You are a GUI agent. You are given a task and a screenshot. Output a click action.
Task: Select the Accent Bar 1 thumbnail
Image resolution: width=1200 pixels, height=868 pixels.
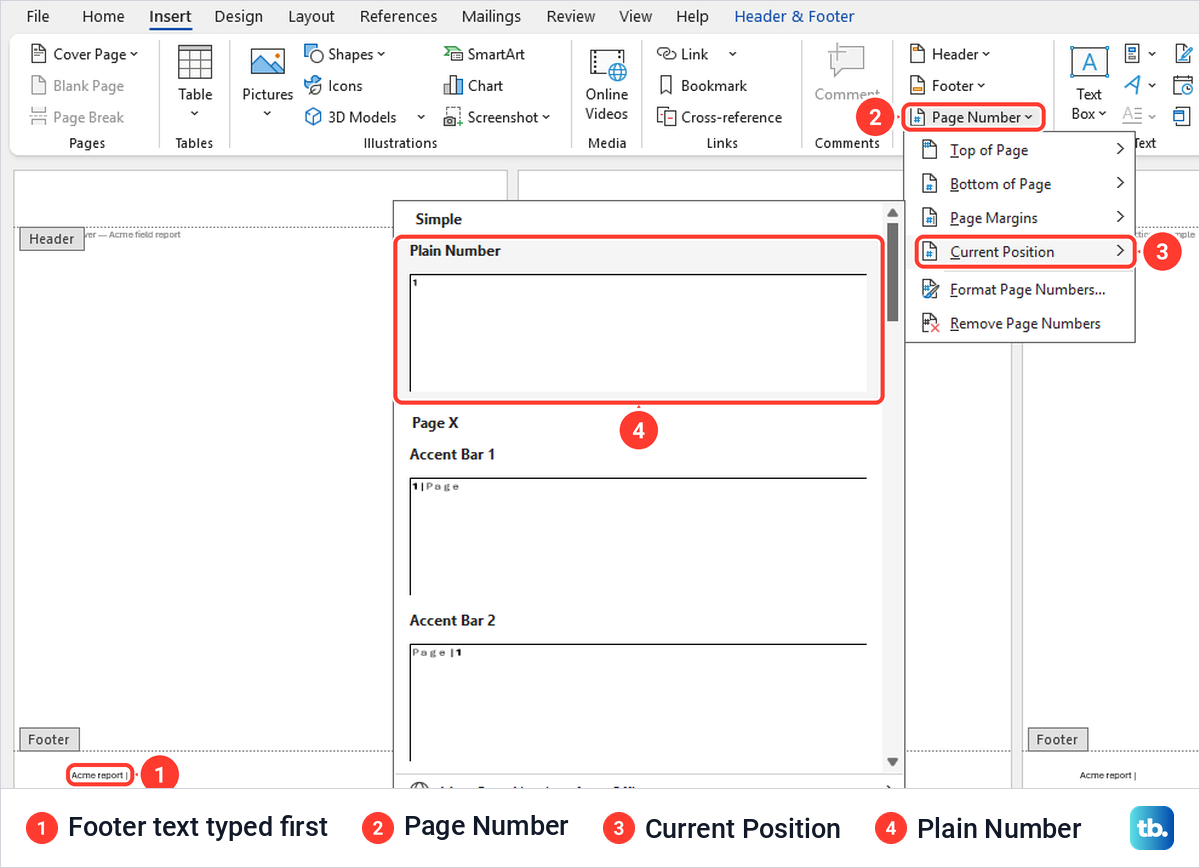(639, 537)
